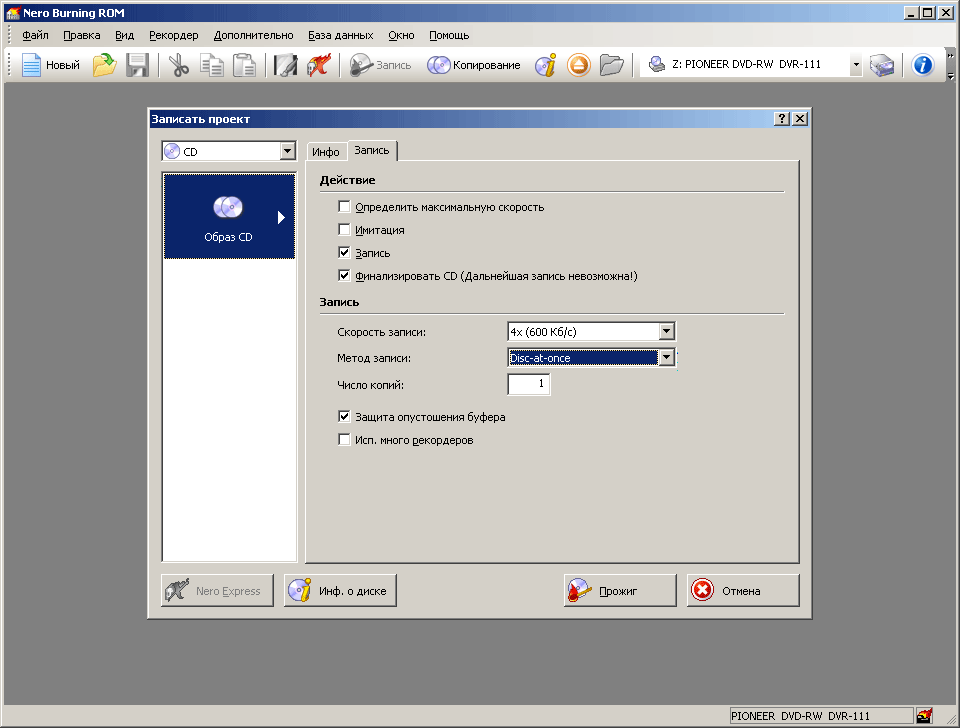The height and width of the screenshot is (728, 960).
Task: Click the dialog question mark help button
Action: [x=782, y=119]
